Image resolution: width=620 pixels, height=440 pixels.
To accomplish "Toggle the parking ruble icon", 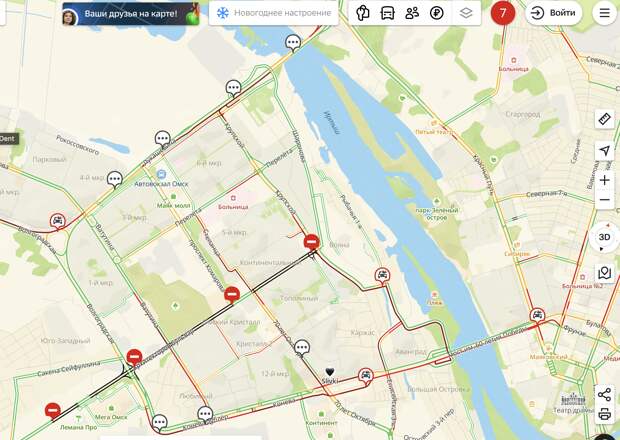I will (x=437, y=13).
